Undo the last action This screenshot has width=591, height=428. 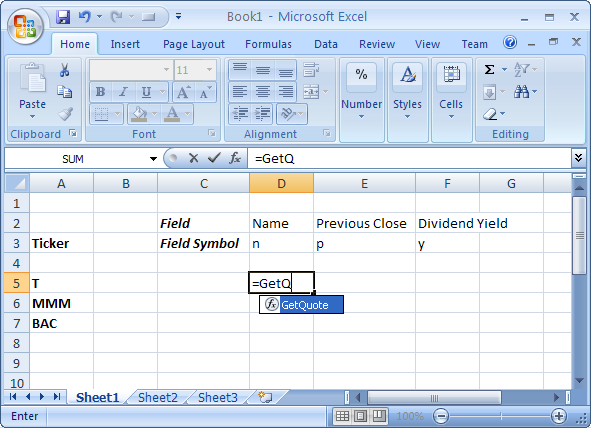coord(84,17)
